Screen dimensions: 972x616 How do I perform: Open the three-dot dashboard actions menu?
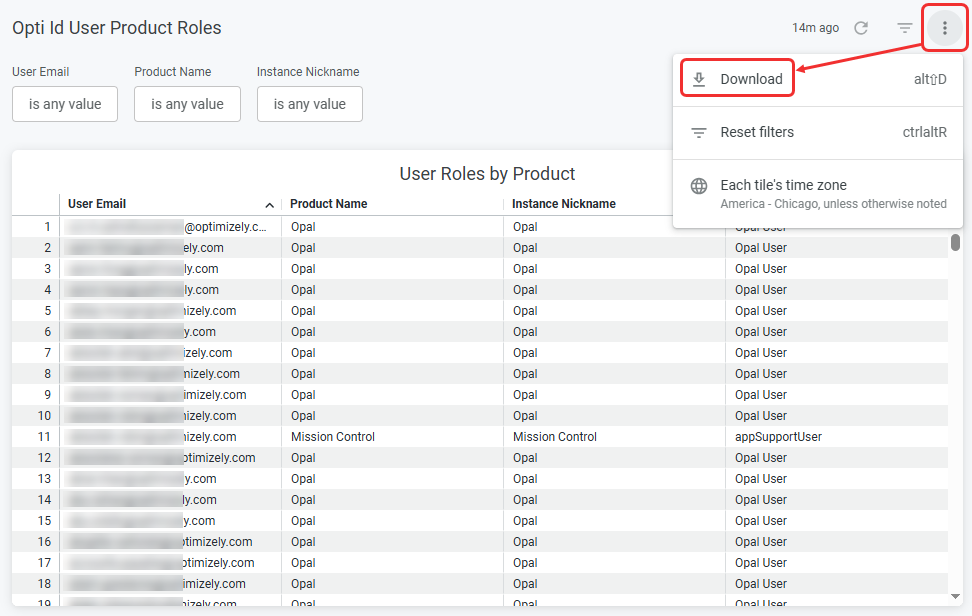coord(945,28)
